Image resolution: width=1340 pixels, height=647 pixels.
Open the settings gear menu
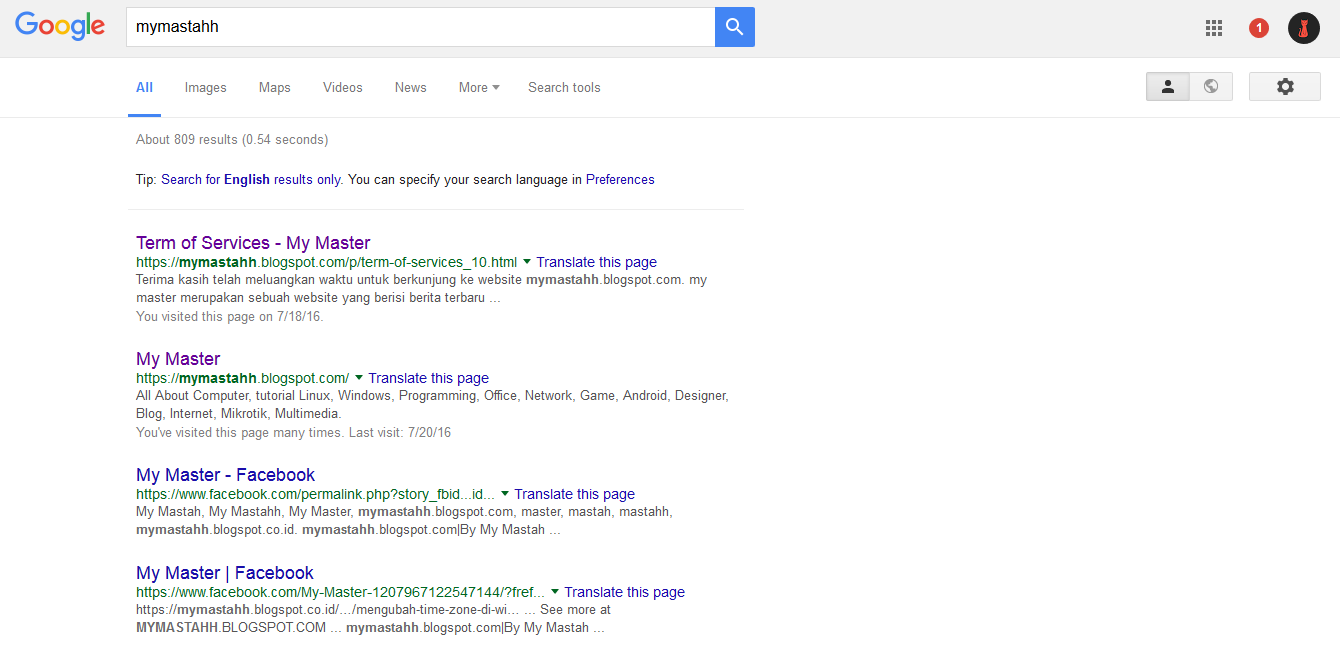tap(1285, 87)
